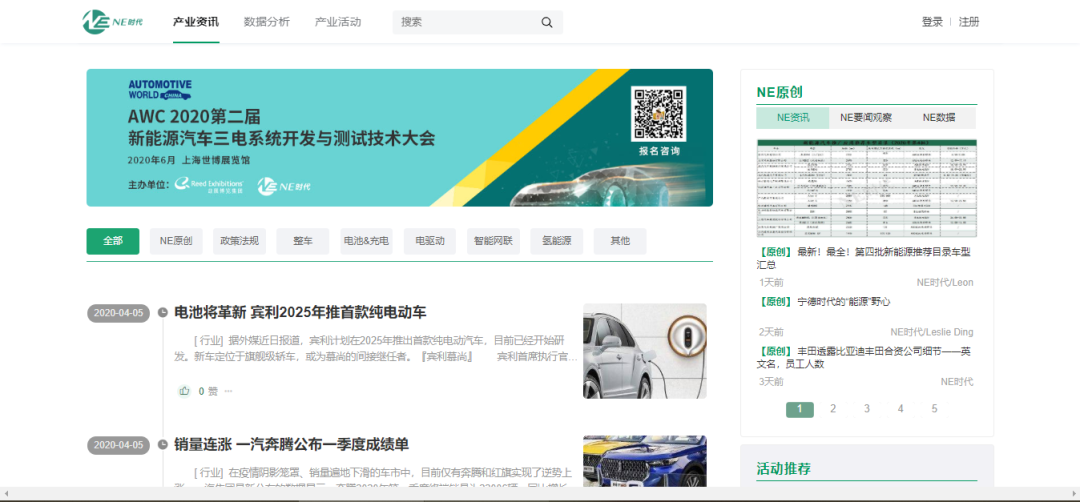Open 丰田透露比亚迪丰田合资公司细节 article
1080x502 pixels.
[864, 357]
